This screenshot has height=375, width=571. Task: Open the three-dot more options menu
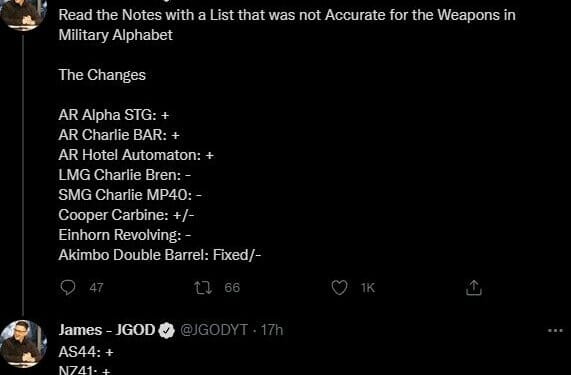coord(555,331)
